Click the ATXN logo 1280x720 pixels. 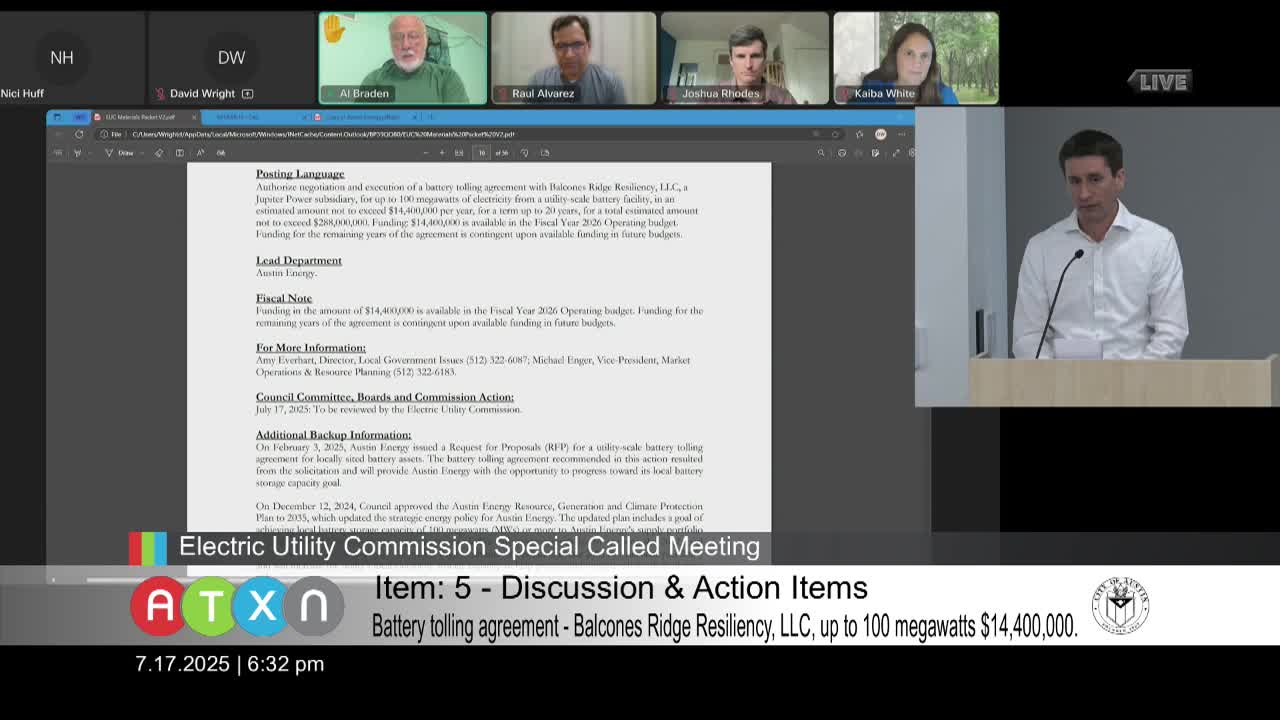click(x=237, y=606)
